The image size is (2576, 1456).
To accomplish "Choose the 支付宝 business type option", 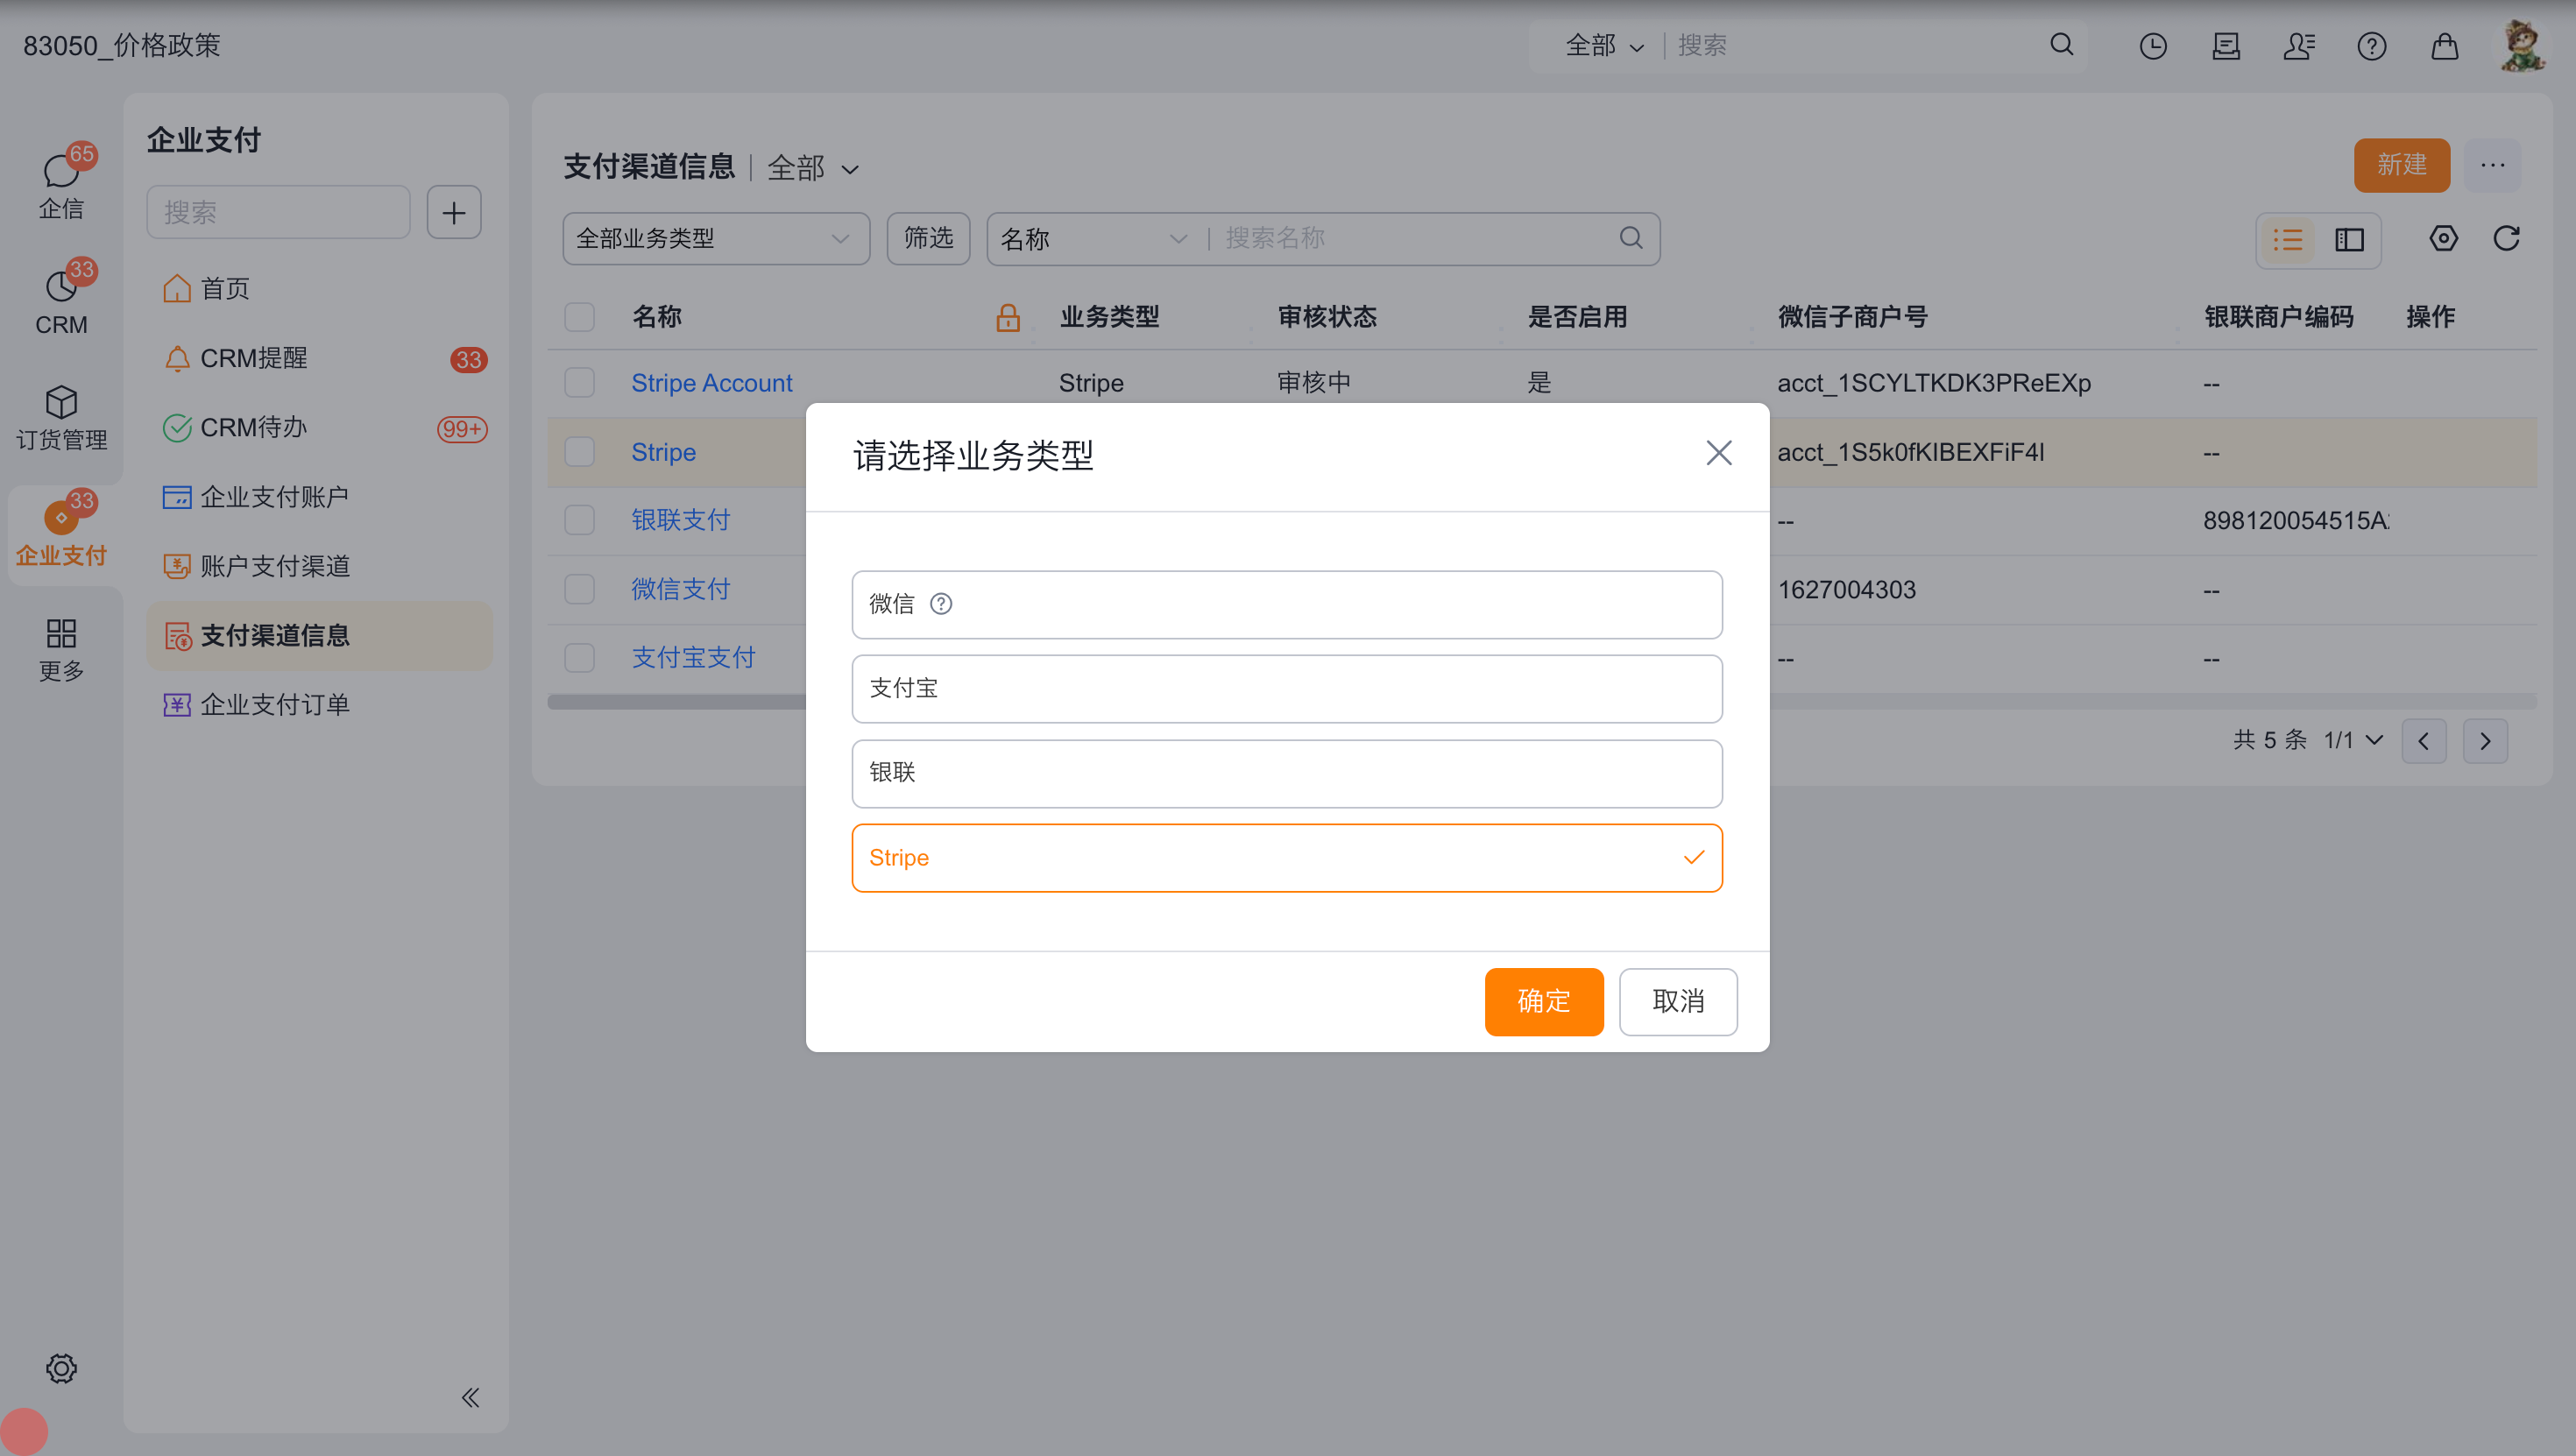I will pyautogui.click(x=1286, y=688).
